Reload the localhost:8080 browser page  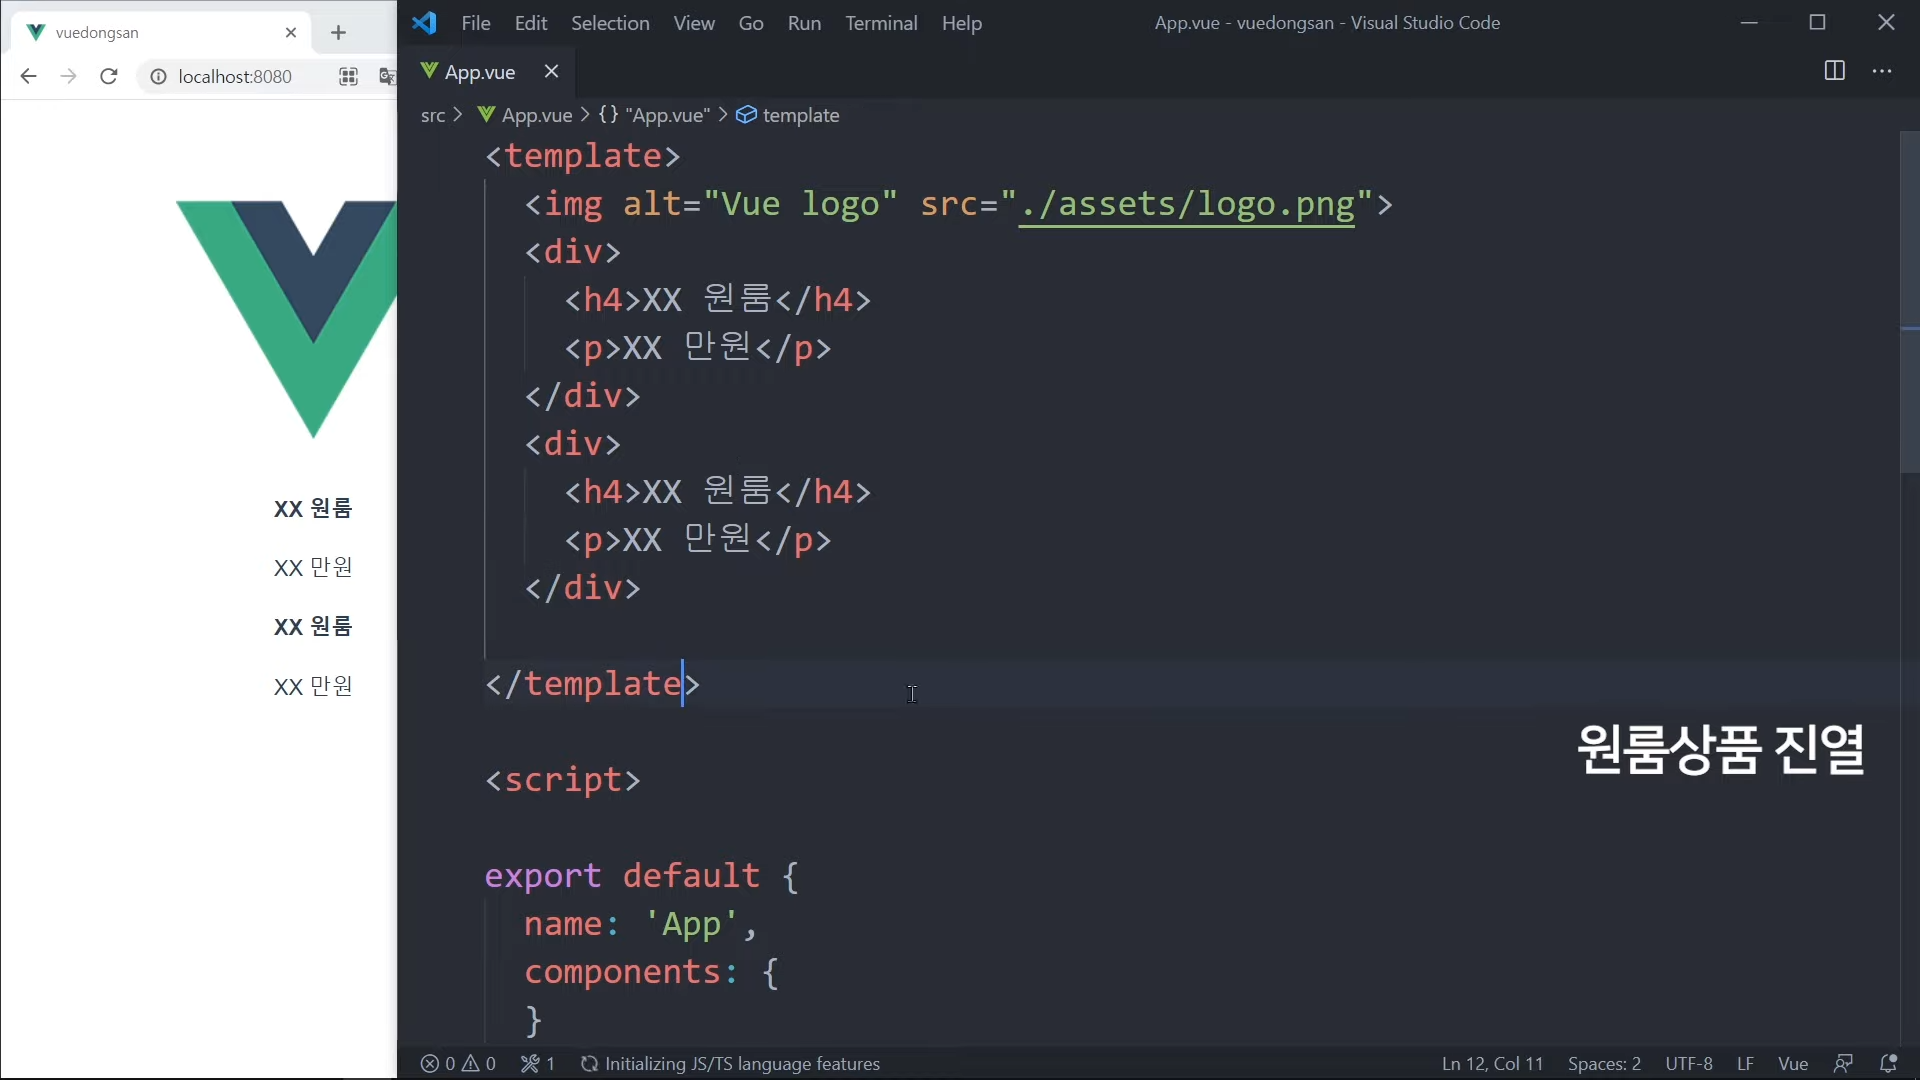point(109,76)
